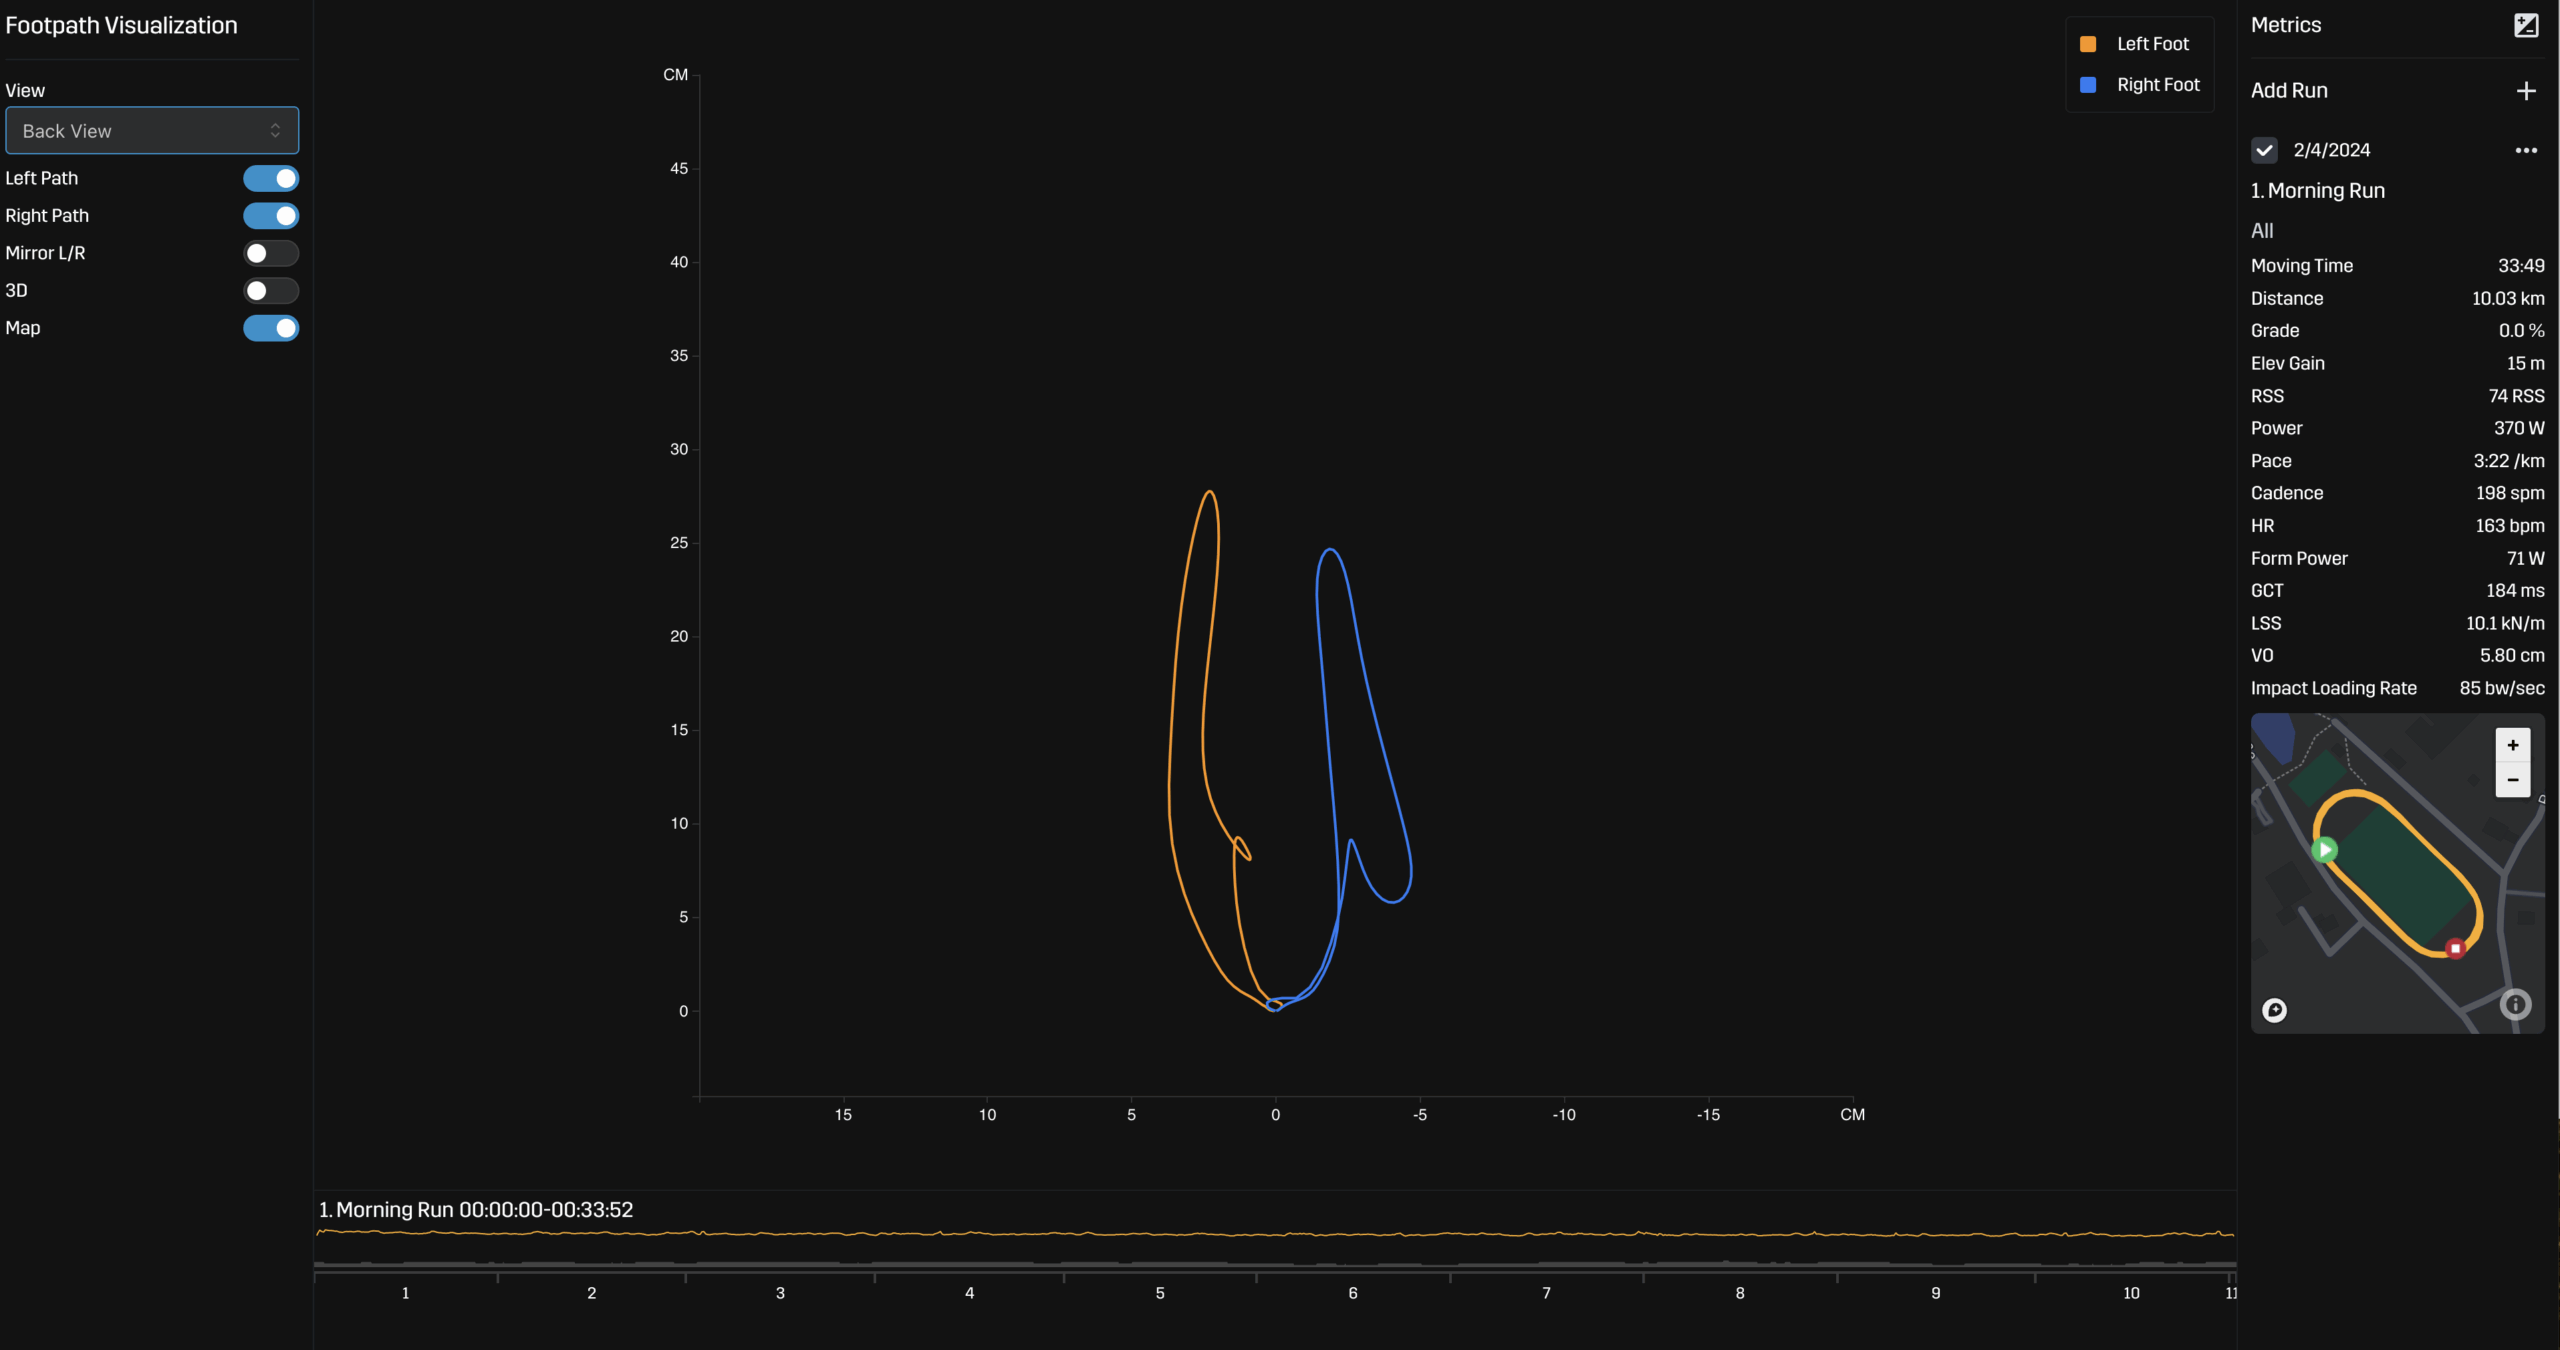Screen dimensions: 2560x1350
Task: Select the 1. Morning Run title
Action: tap(2317, 191)
